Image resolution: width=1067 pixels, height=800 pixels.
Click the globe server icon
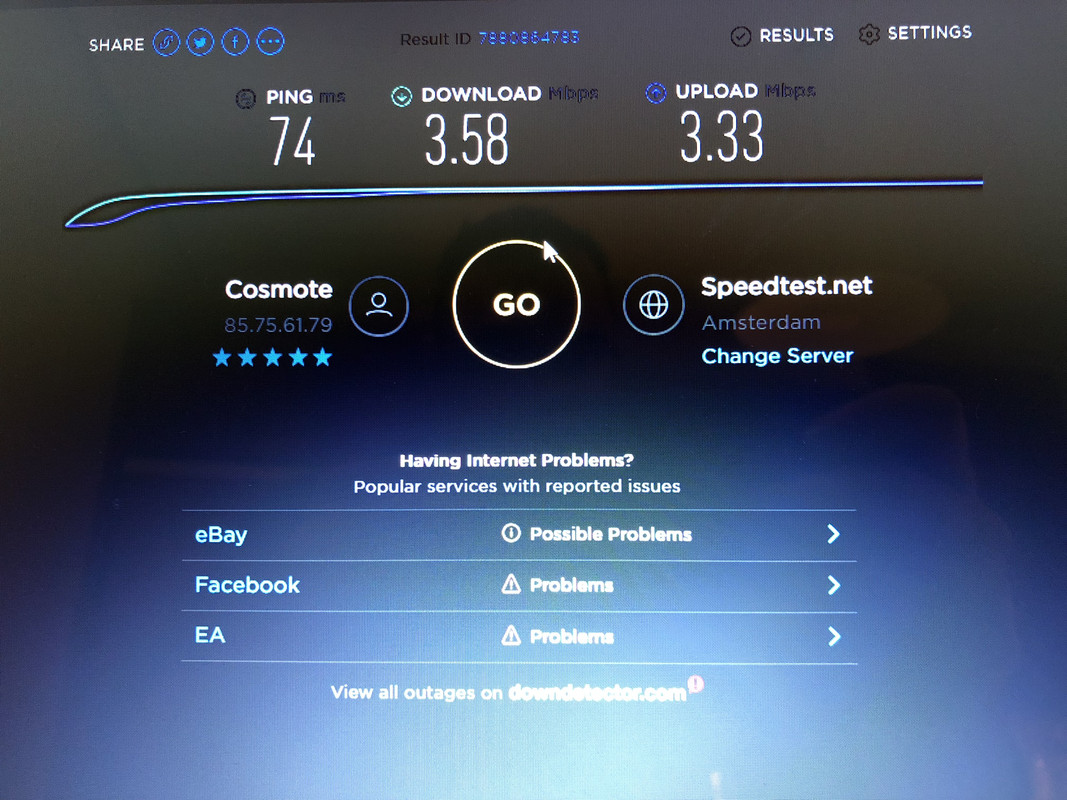click(x=653, y=305)
